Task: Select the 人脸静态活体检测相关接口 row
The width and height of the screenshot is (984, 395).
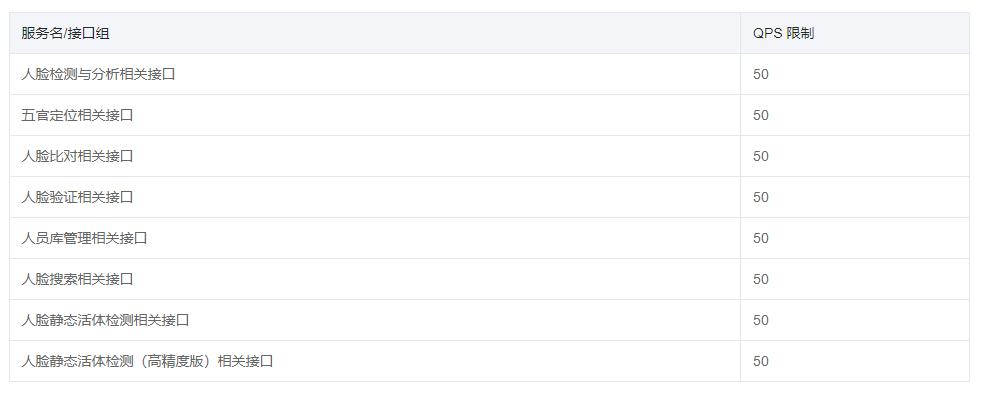Action: click(489, 320)
